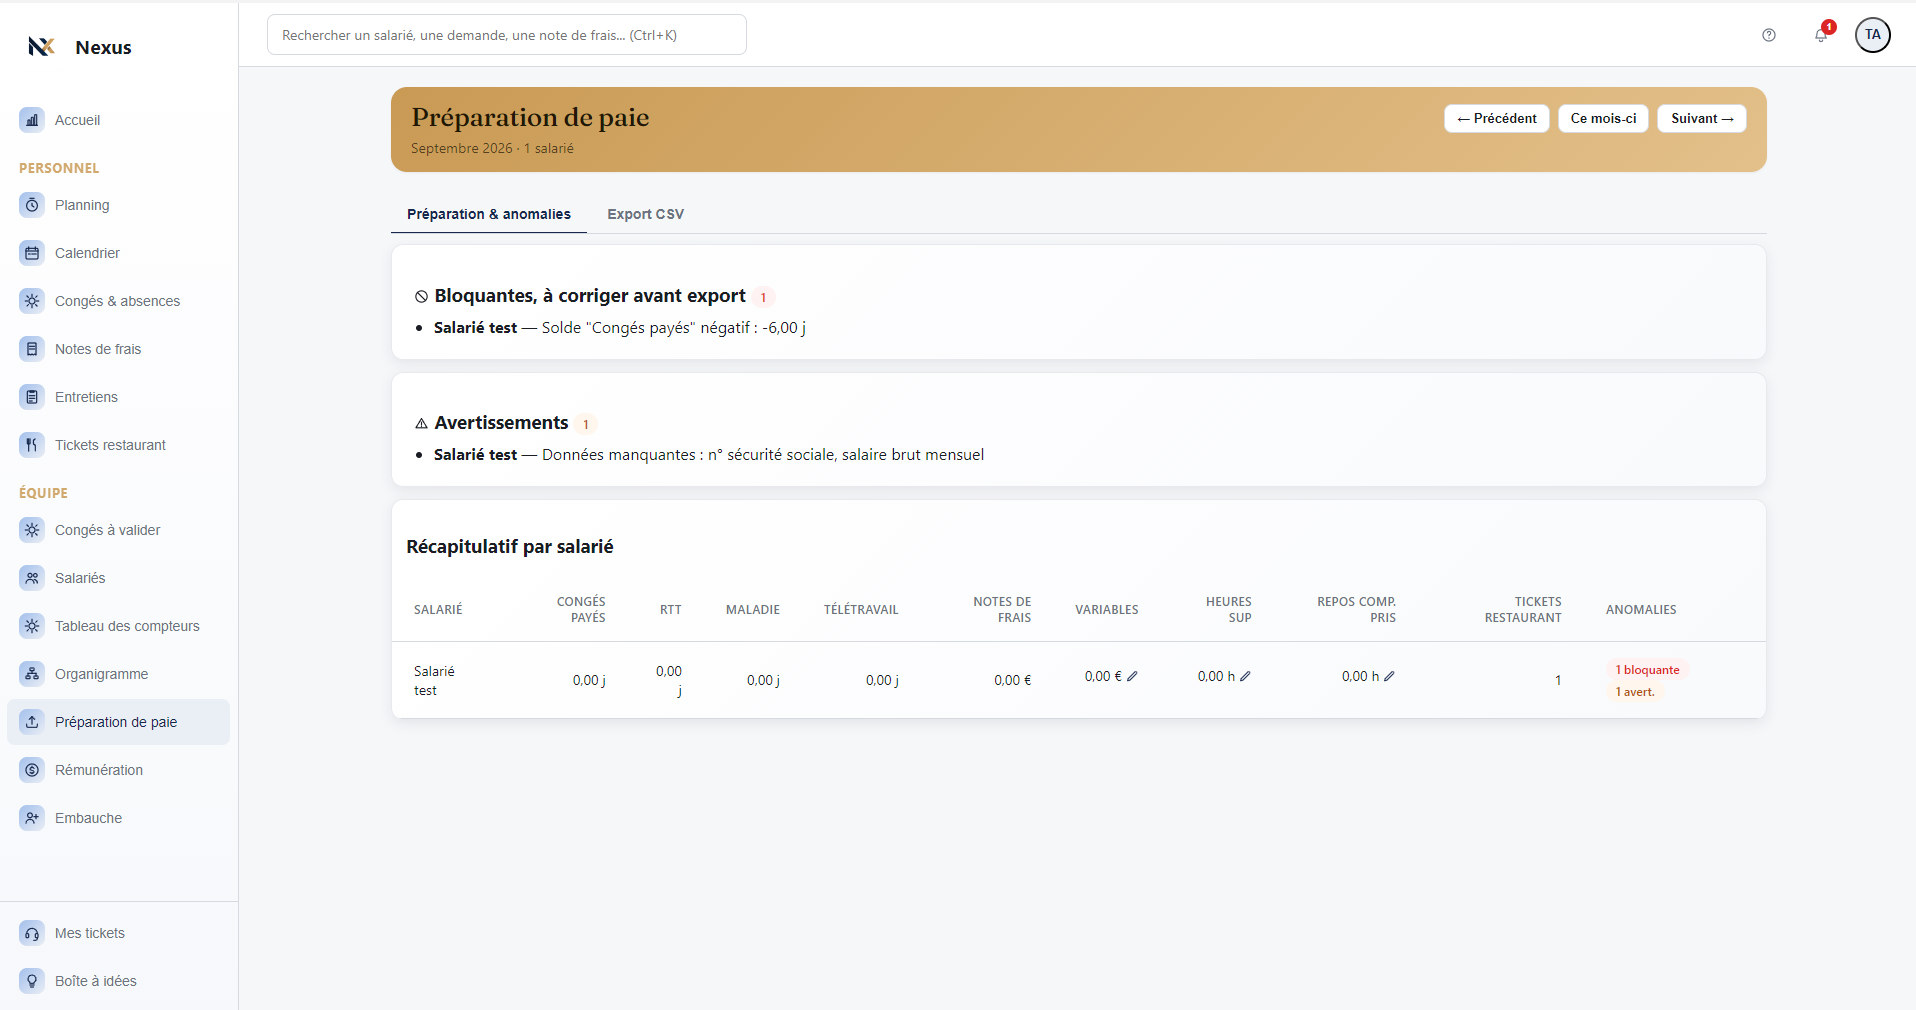Click Salarié test in Bloquantes list
This screenshot has height=1010, width=1916.
pyautogui.click(x=475, y=327)
